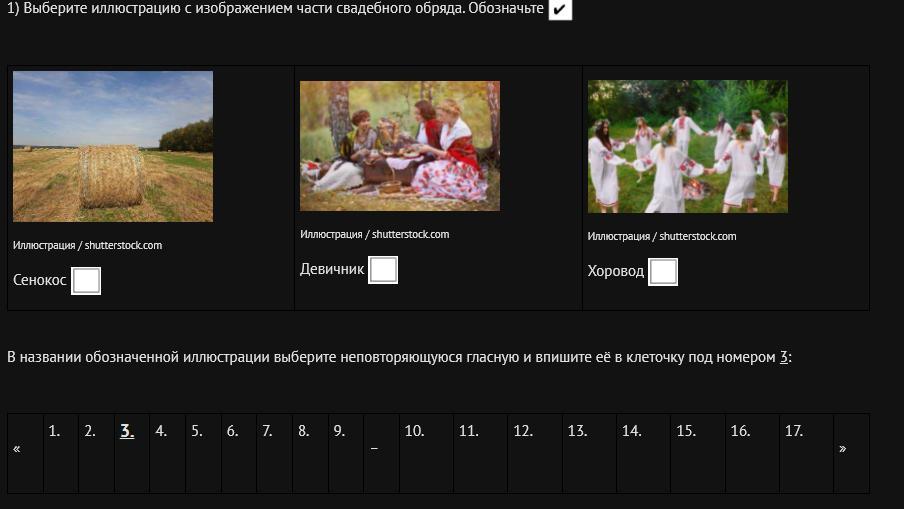
Task: Select answer cell number 11
Action: pyautogui.click(x=481, y=453)
